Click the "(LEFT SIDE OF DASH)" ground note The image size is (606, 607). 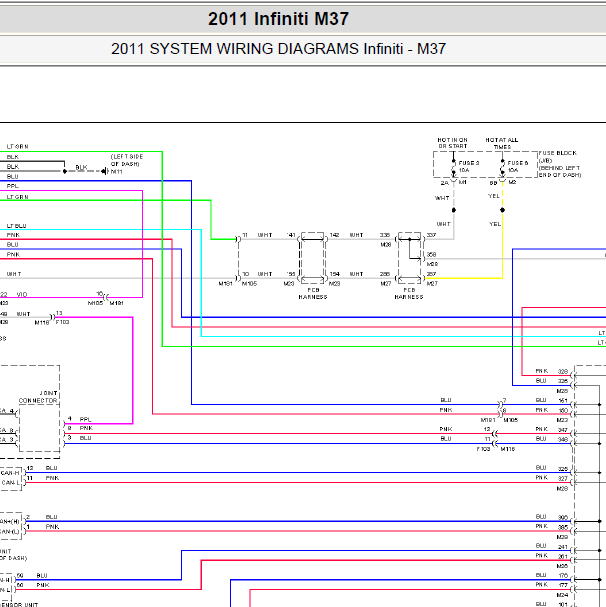point(127,160)
